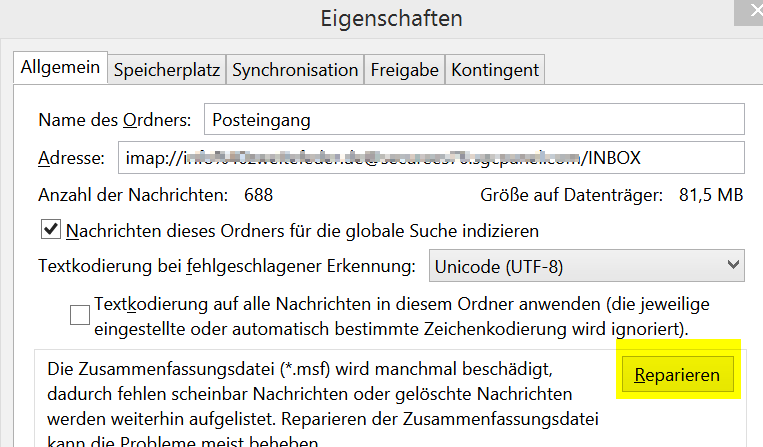Image resolution: width=763 pixels, height=447 pixels.
Task: Go to the Synchronisation tab
Action: (295, 70)
